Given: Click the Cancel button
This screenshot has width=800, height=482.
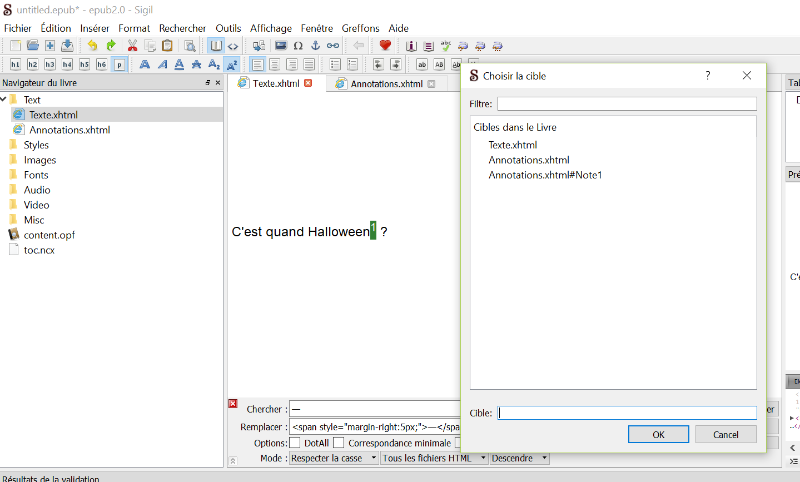Looking at the screenshot, I should [724, 434].
